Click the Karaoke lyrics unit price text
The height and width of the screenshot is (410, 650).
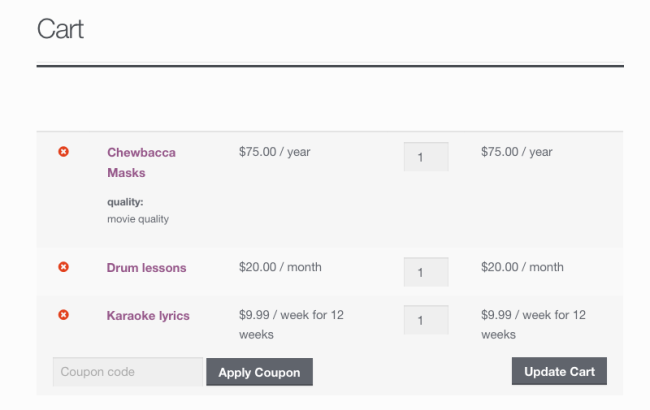(291, 324)
